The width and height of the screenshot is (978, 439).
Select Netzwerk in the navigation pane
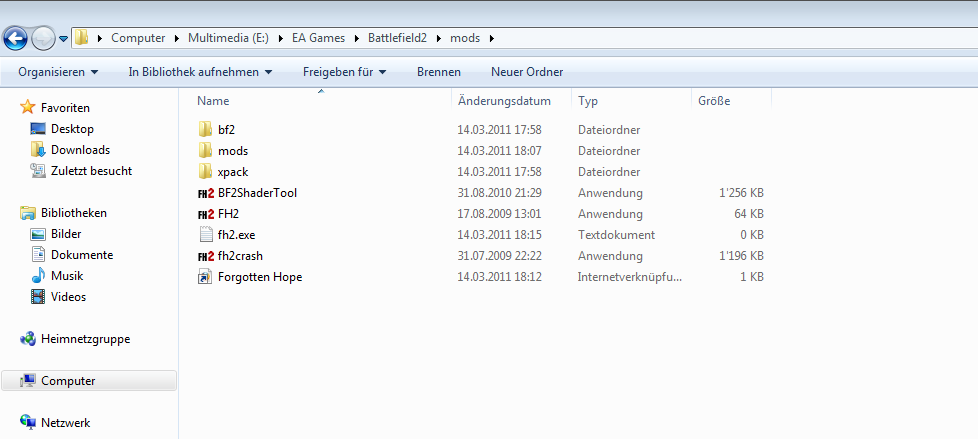pyautogui.click(x=65, y=422)
